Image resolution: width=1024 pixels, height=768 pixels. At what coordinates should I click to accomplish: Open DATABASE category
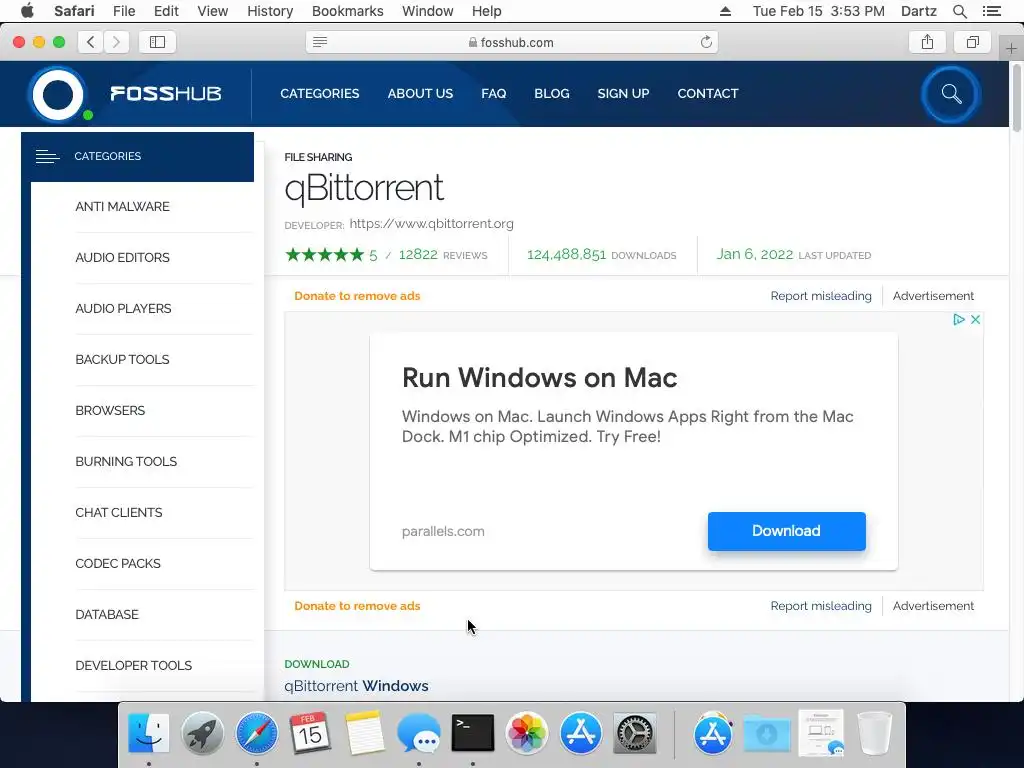click(107, 614)
